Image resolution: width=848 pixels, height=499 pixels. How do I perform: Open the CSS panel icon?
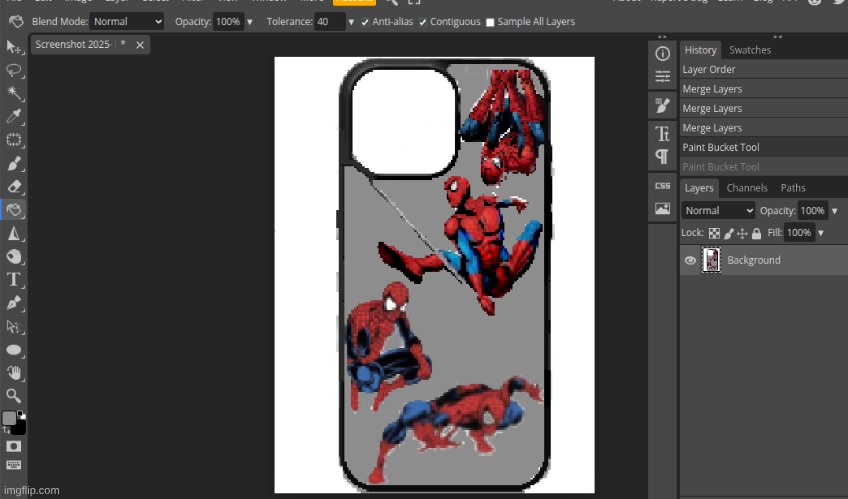[x=662, y=185]
